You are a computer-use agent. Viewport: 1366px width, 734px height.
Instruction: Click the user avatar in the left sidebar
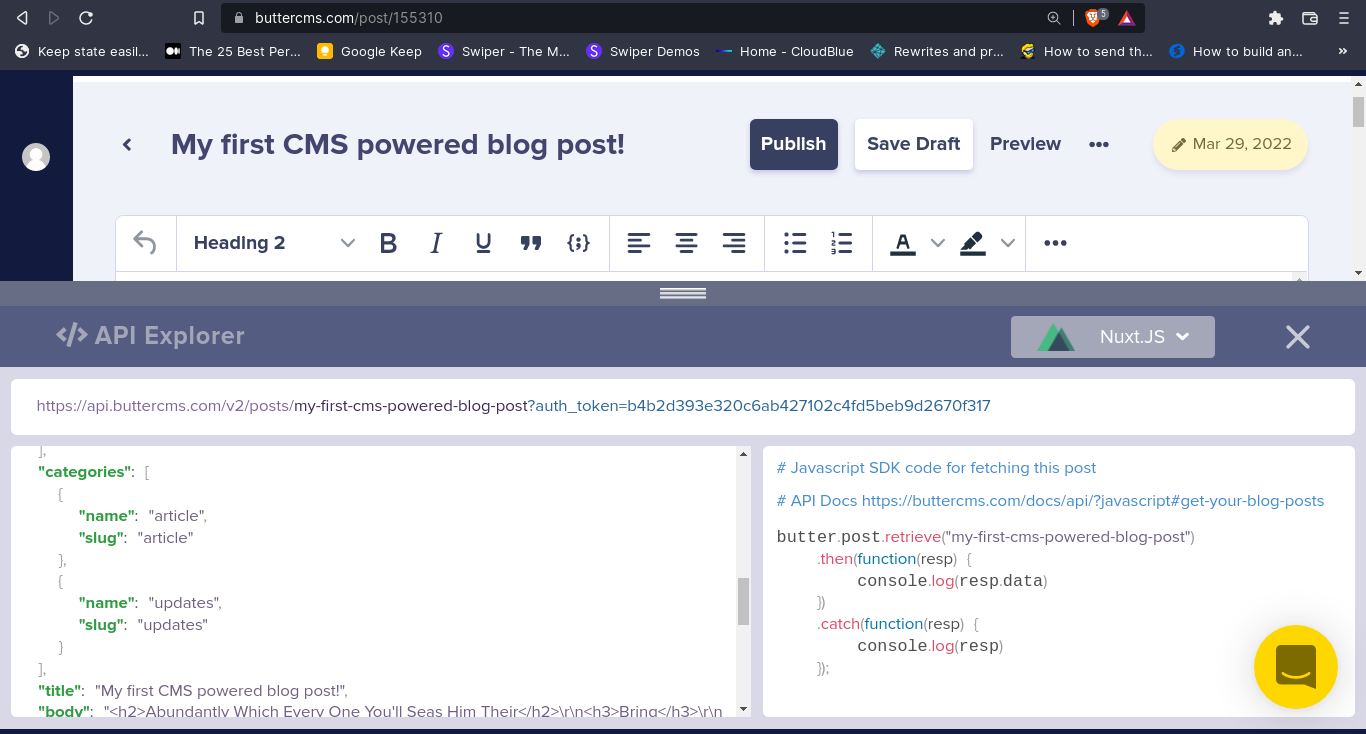pos(36,157)
